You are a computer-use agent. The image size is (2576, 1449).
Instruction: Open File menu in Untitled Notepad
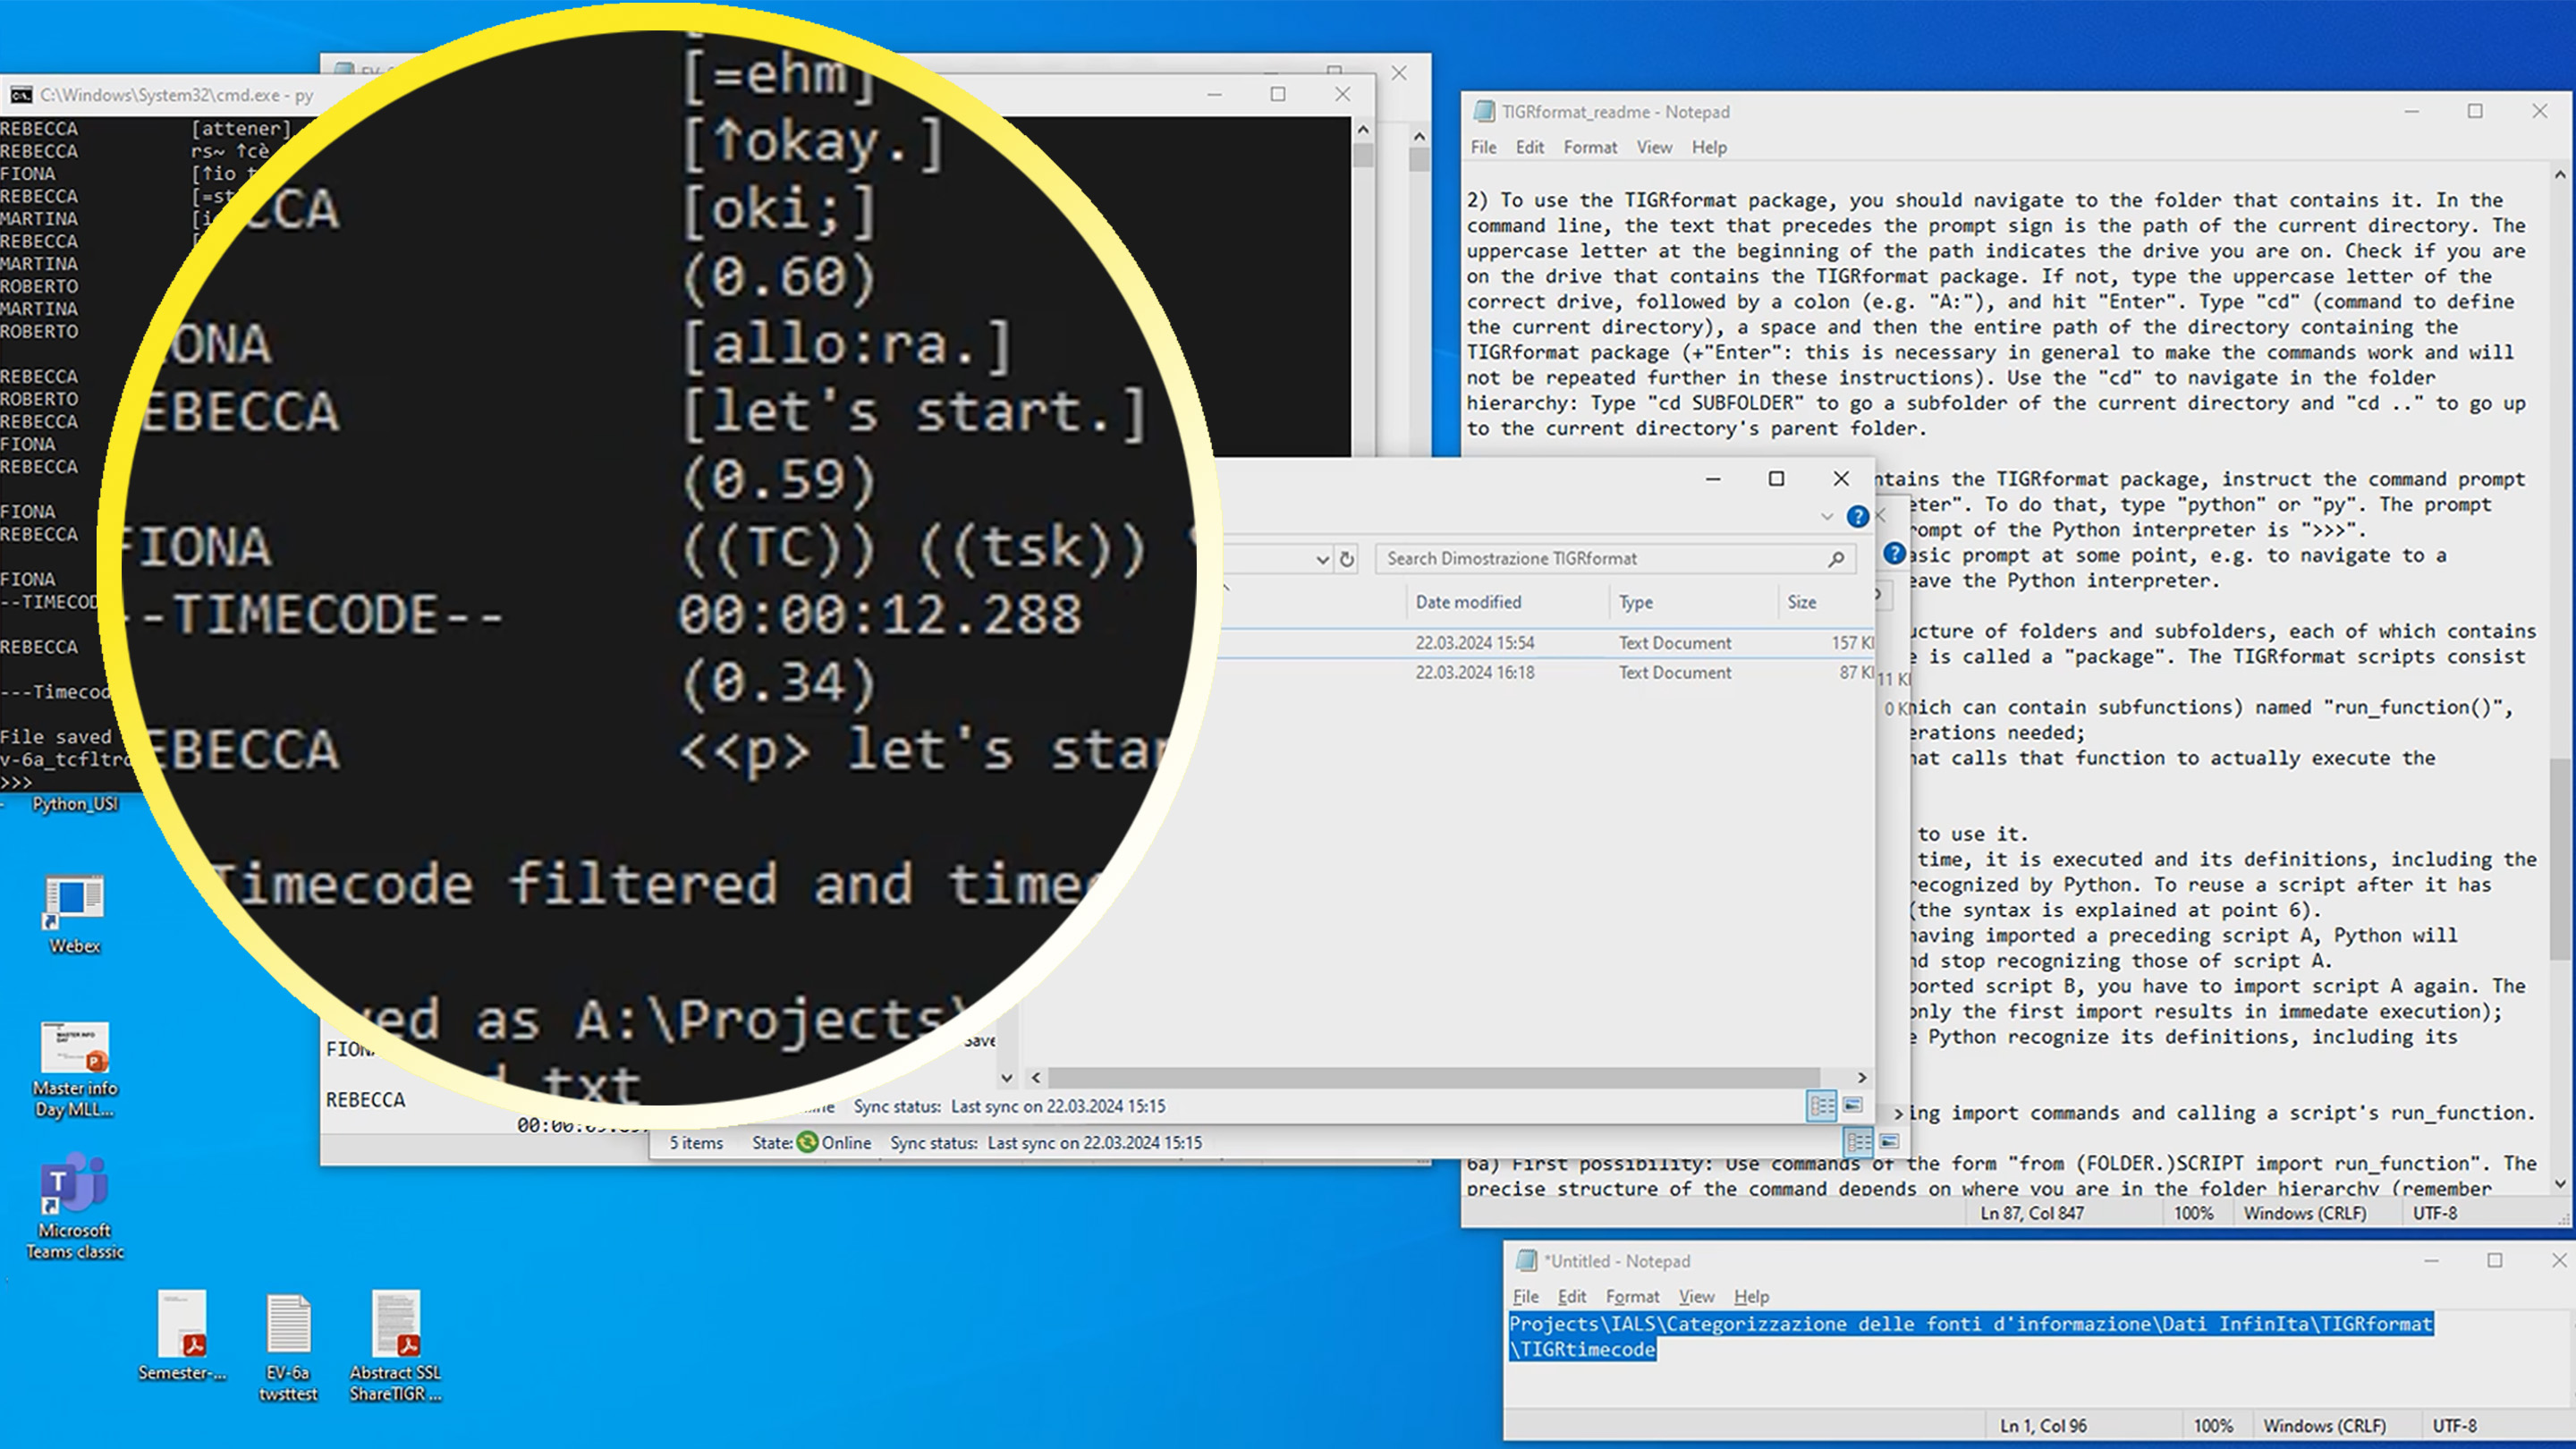click(1526, 1296)
